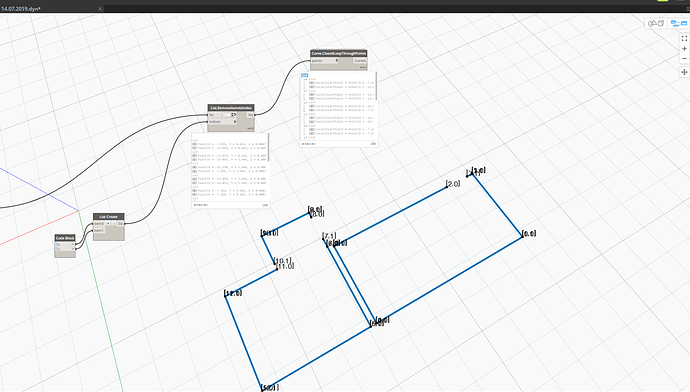Click the List badge in curves preview
The image size is (690, 392).
(305, 75)
